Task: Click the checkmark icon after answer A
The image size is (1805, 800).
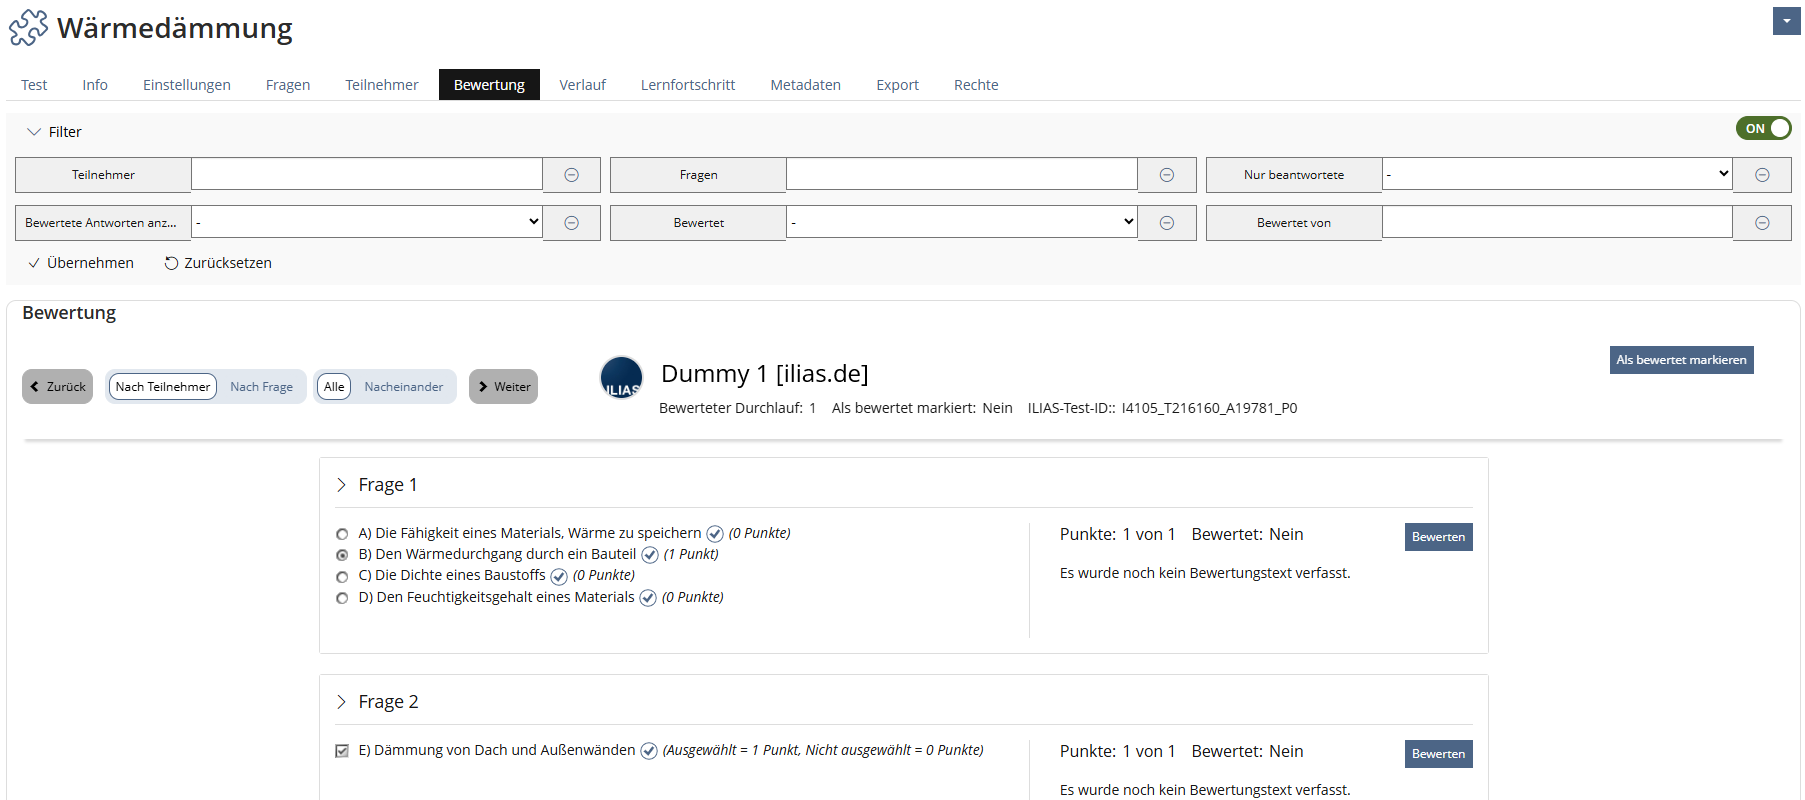Action: pos(715,534)
